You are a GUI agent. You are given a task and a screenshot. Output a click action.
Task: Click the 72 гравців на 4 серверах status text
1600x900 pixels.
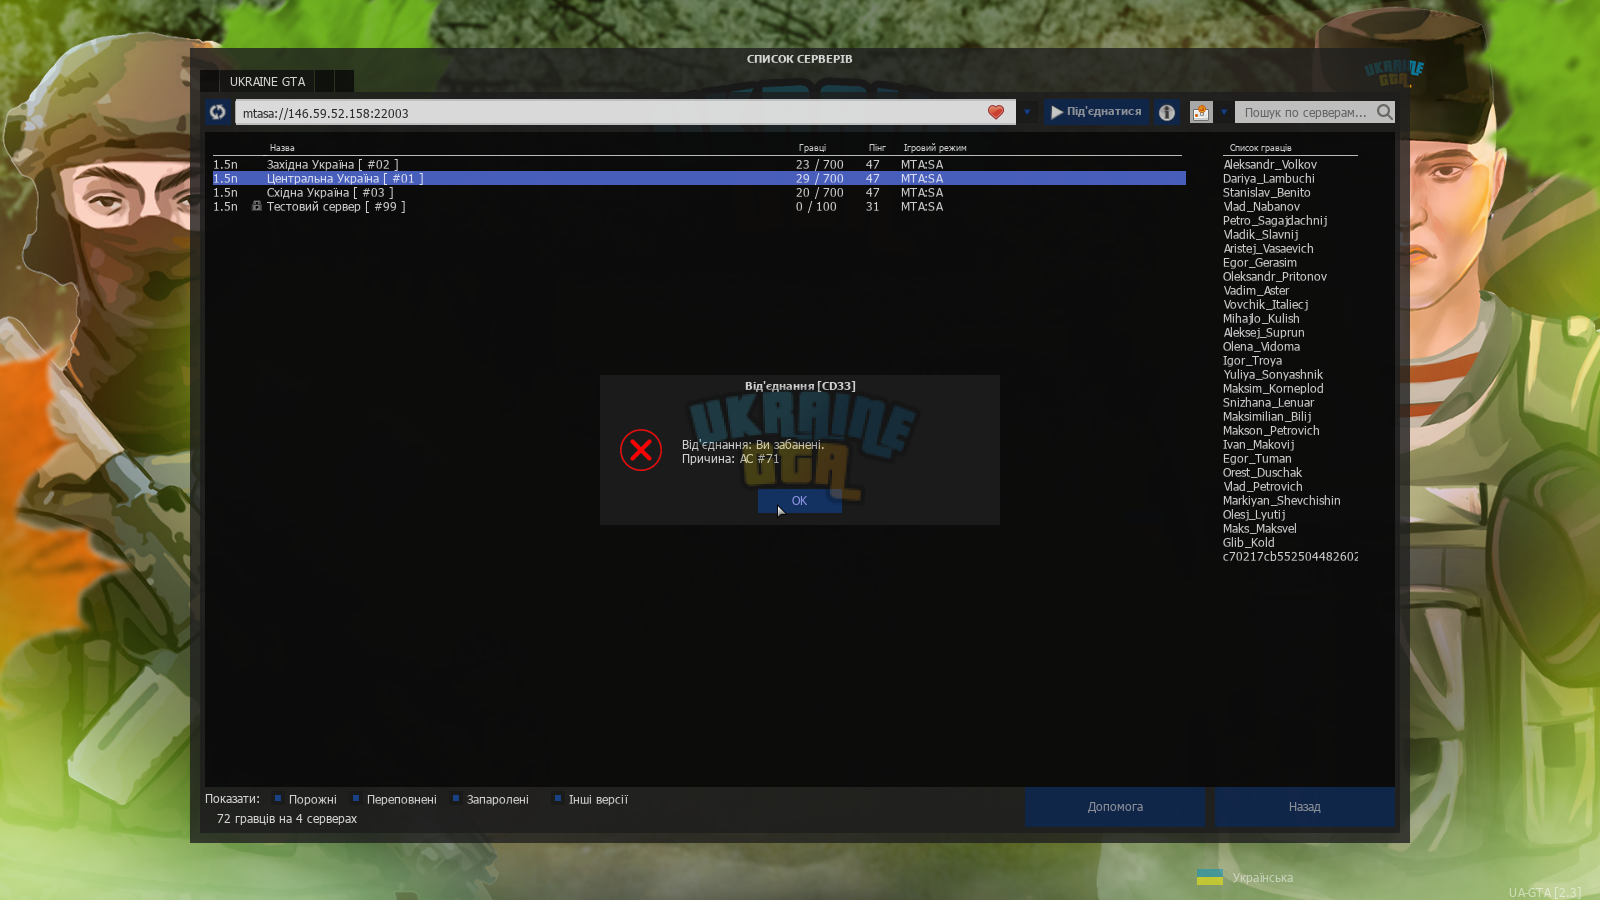coord(287,819)
